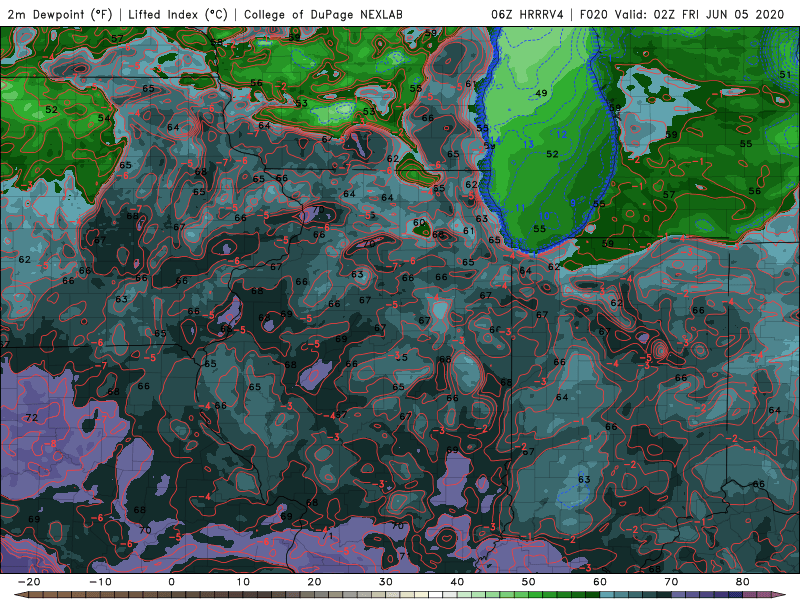Click the '30' color scale label
The image size is (800, 600).
(386, 582)
